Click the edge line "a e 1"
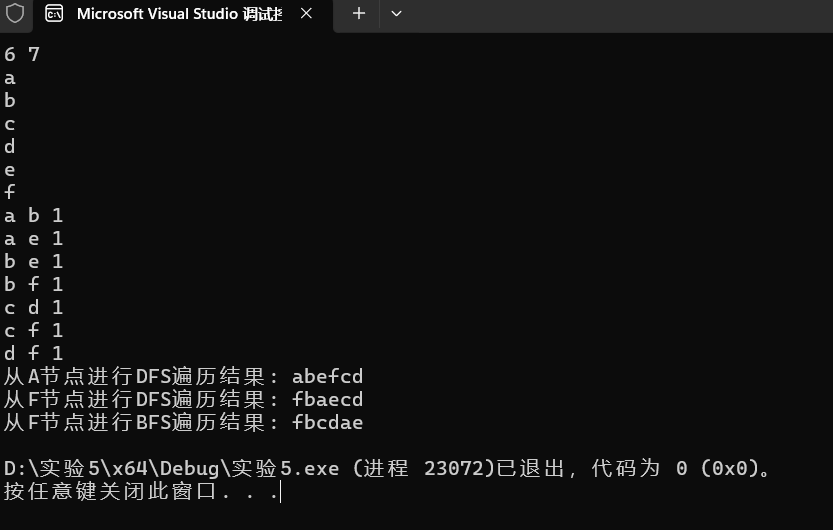This screenshot has height=530, width=833. pyautogui.click(x=33, y=238)
